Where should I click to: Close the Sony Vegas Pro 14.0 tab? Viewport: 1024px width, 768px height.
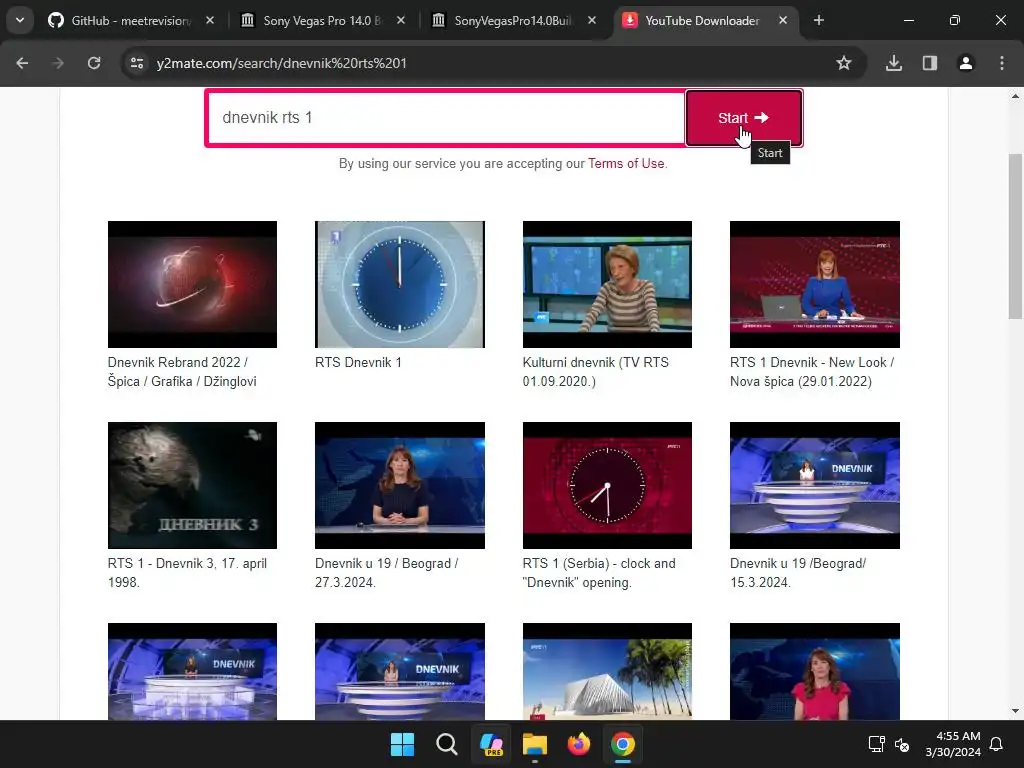401,20
